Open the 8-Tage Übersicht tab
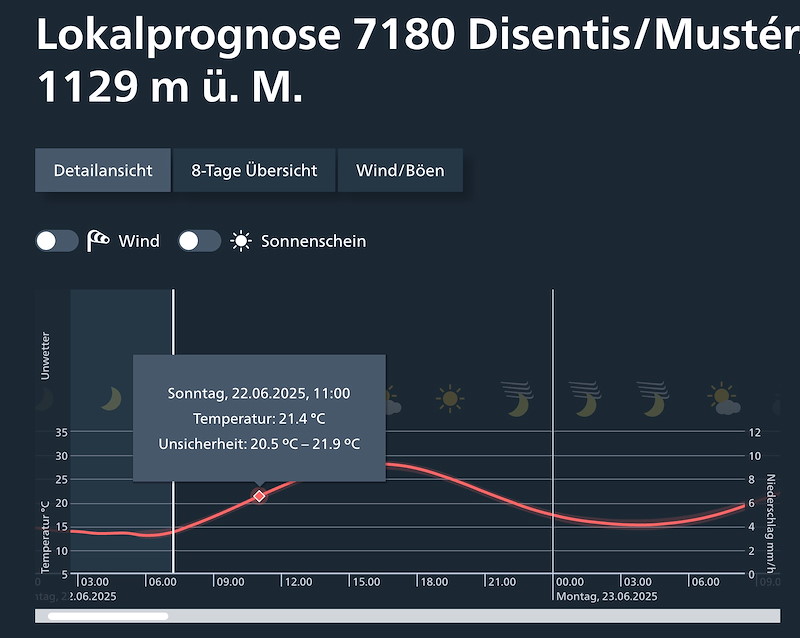The image size is (800, 638). point(254,170)
